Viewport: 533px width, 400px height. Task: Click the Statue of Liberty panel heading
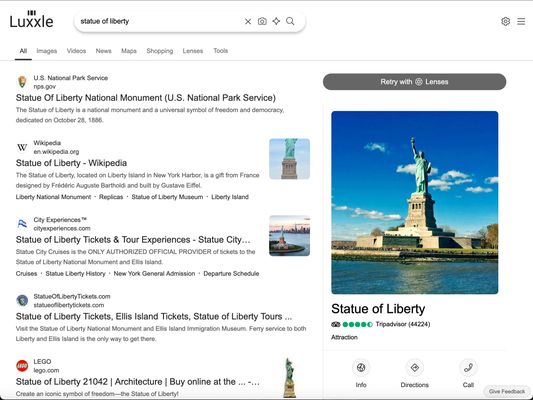(378, 309)
